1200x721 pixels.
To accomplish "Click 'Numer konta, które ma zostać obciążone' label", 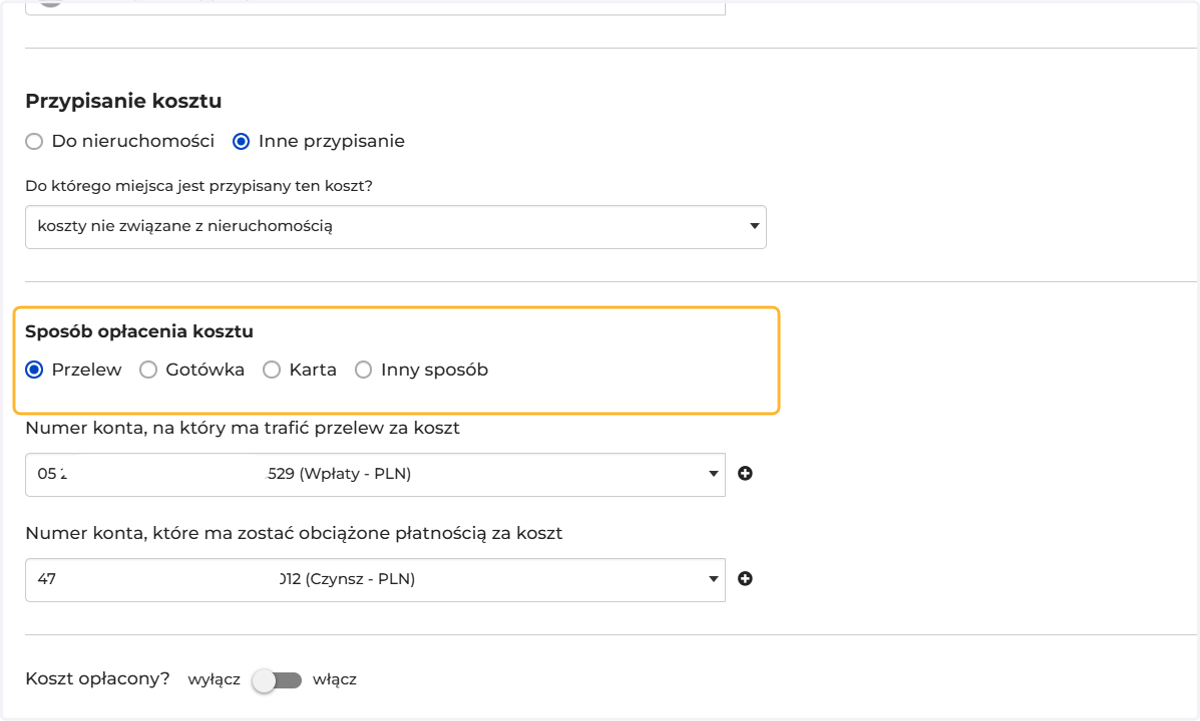I will point(294,533).
